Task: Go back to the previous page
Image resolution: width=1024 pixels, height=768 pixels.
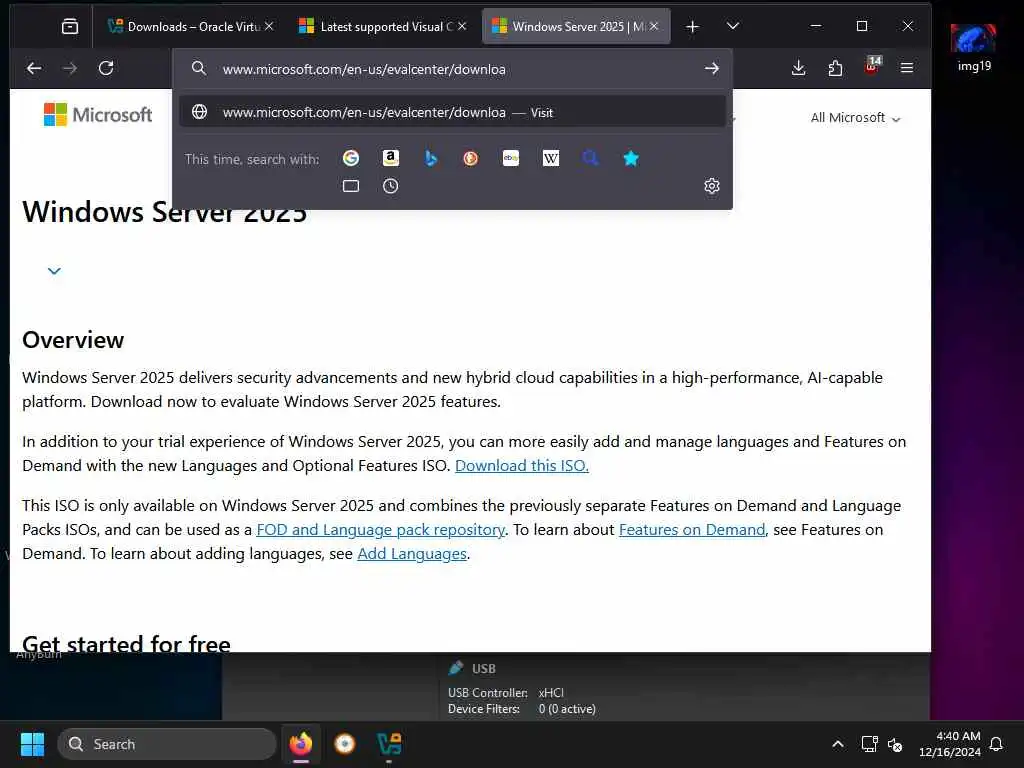Action: pos(34,68)
